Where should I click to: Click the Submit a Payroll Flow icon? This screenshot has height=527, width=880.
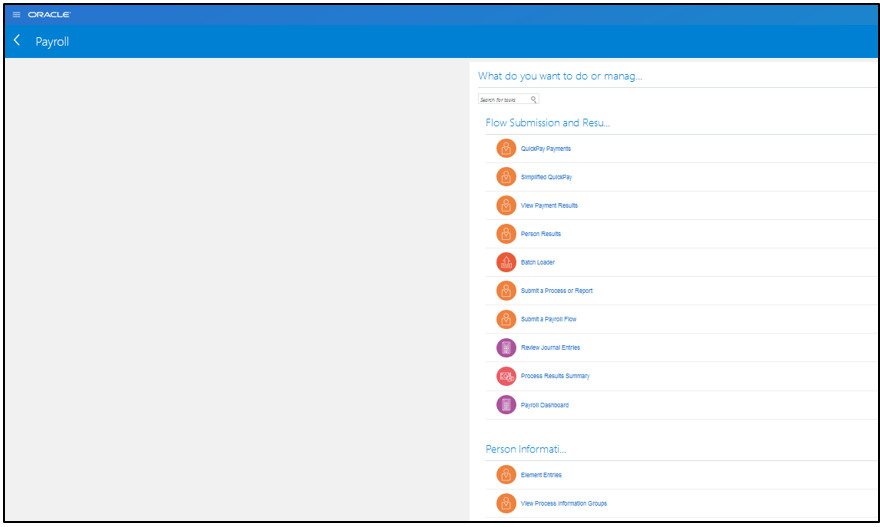506,319
